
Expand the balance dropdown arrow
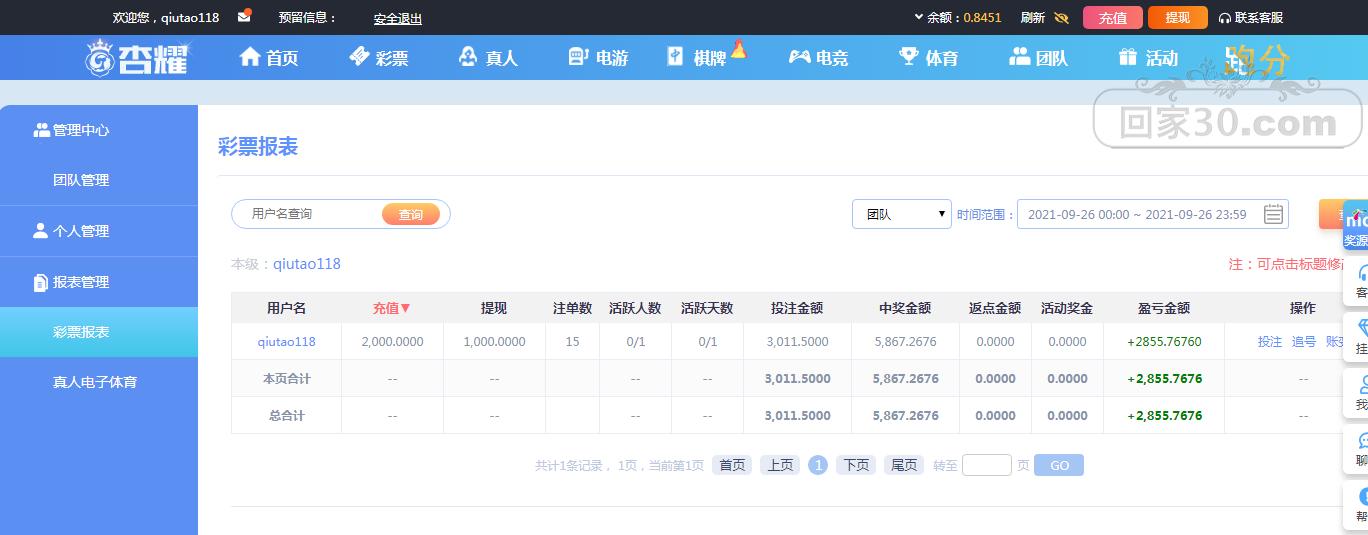[x=919, y=17]
